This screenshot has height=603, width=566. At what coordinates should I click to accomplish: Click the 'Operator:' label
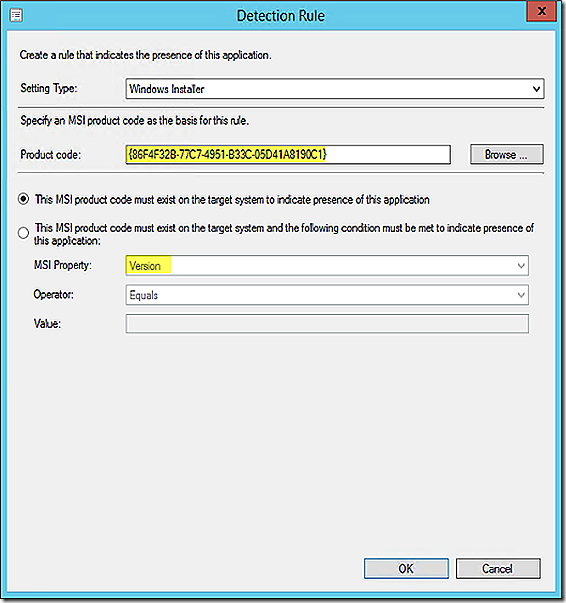53,295
